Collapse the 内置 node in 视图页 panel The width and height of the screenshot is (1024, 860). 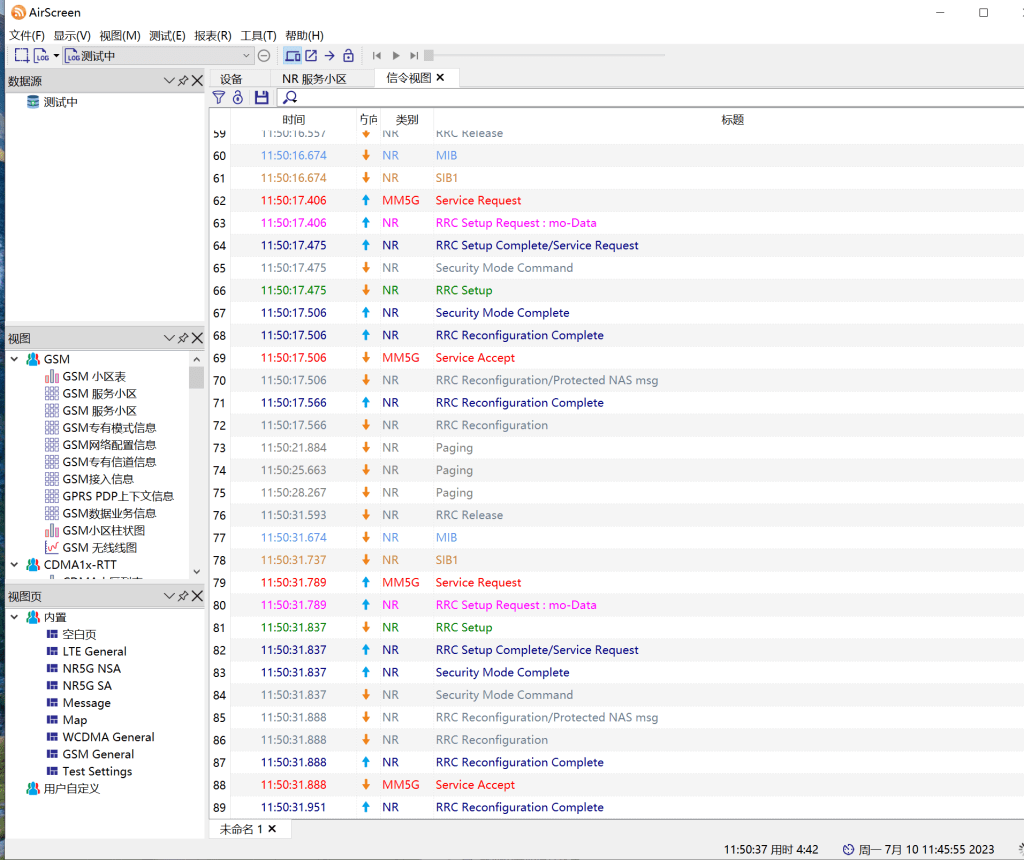(15, 617)
